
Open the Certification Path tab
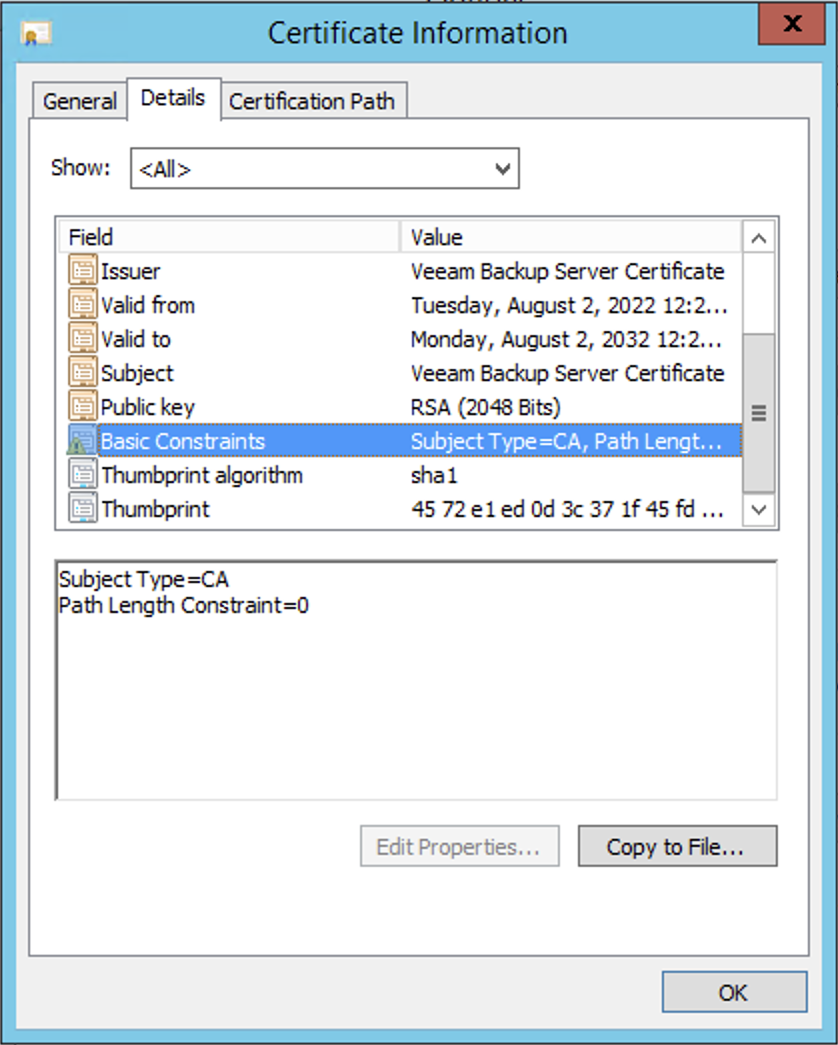[x=312, y=101]
